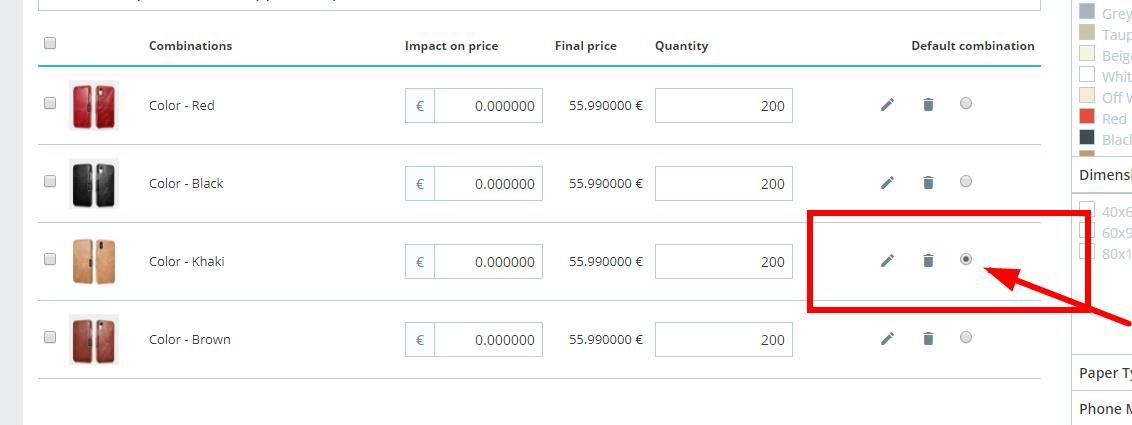Screen dimensions: 1132x425
Task: Expand the Paper Type attribute section
Action: (1104, 373)
